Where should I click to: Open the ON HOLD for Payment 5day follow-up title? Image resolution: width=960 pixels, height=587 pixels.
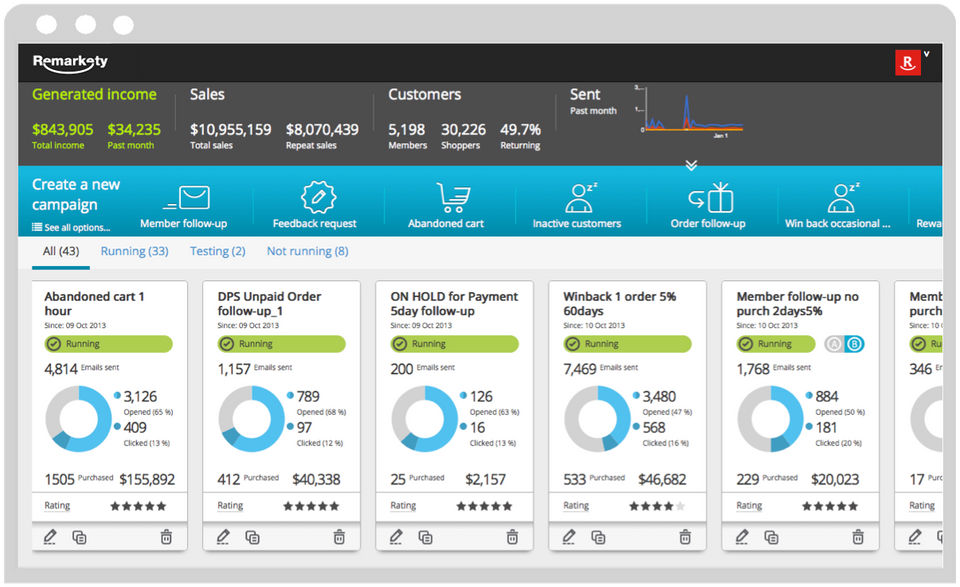pos(454,304)
